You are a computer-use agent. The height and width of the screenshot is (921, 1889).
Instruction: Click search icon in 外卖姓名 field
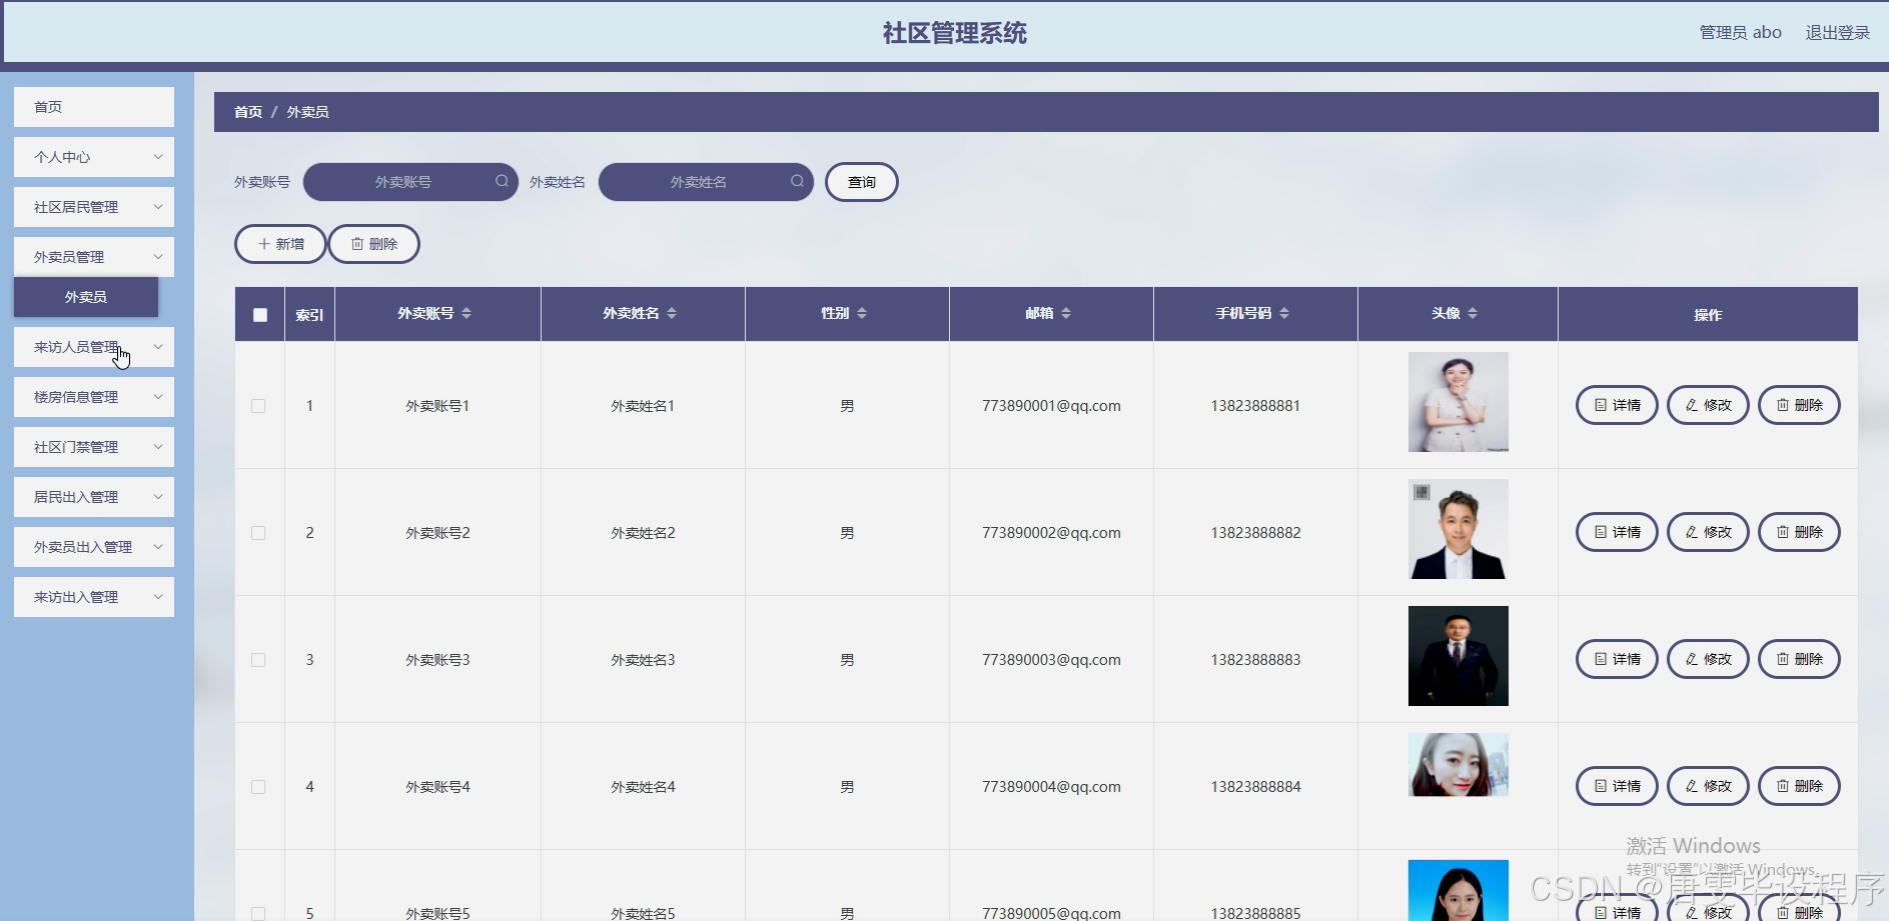click(x=797, y=181)
